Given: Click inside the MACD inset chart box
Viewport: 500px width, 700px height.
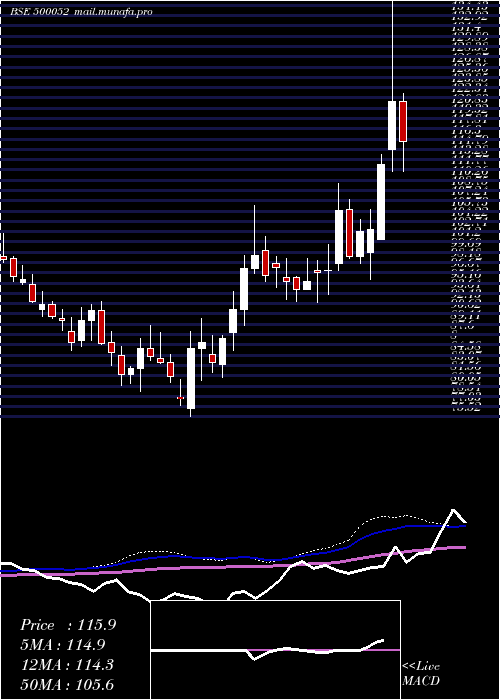Looking at the screenshot, I should click(x=275, y=650).
